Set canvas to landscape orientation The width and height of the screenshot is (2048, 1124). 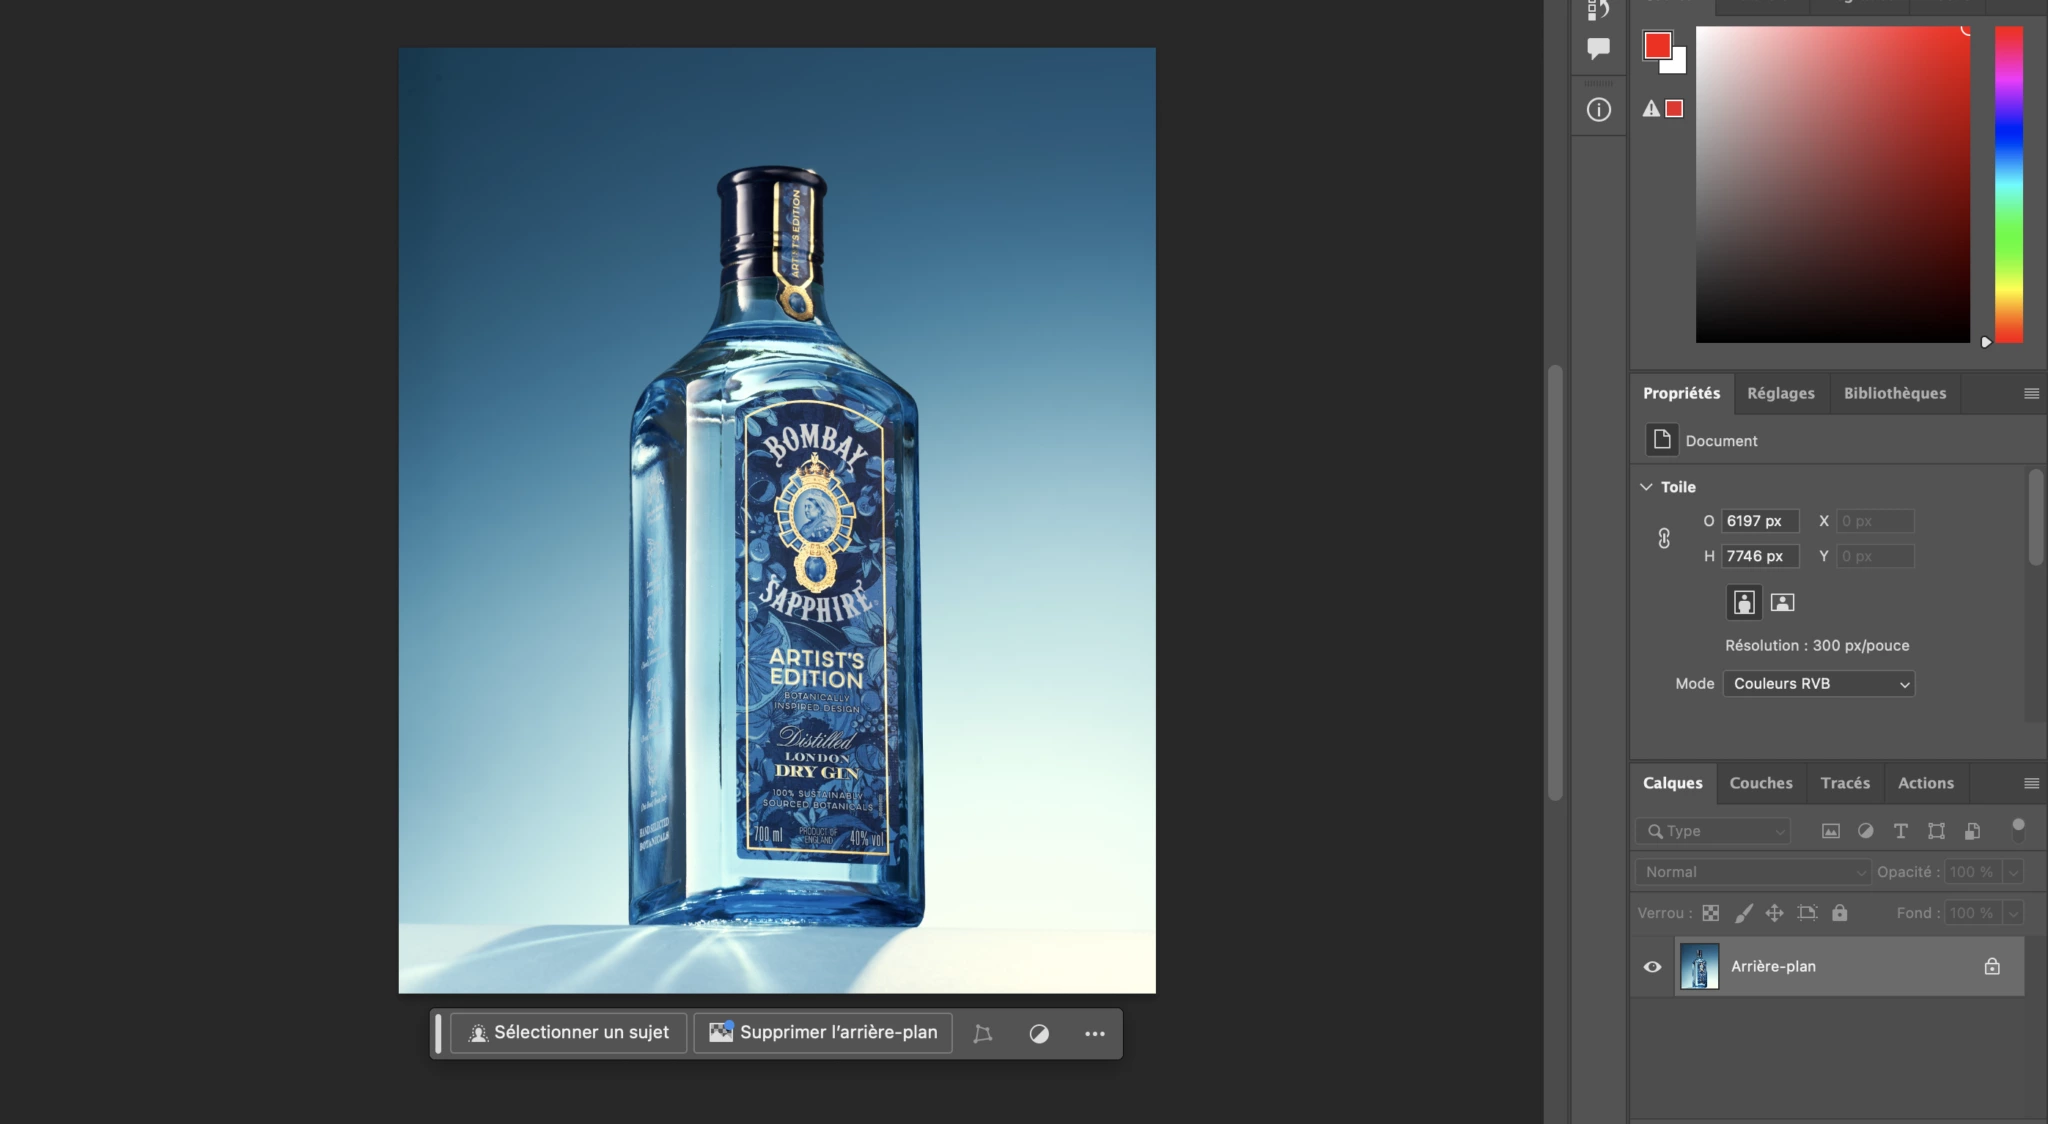click(1782, 602)
